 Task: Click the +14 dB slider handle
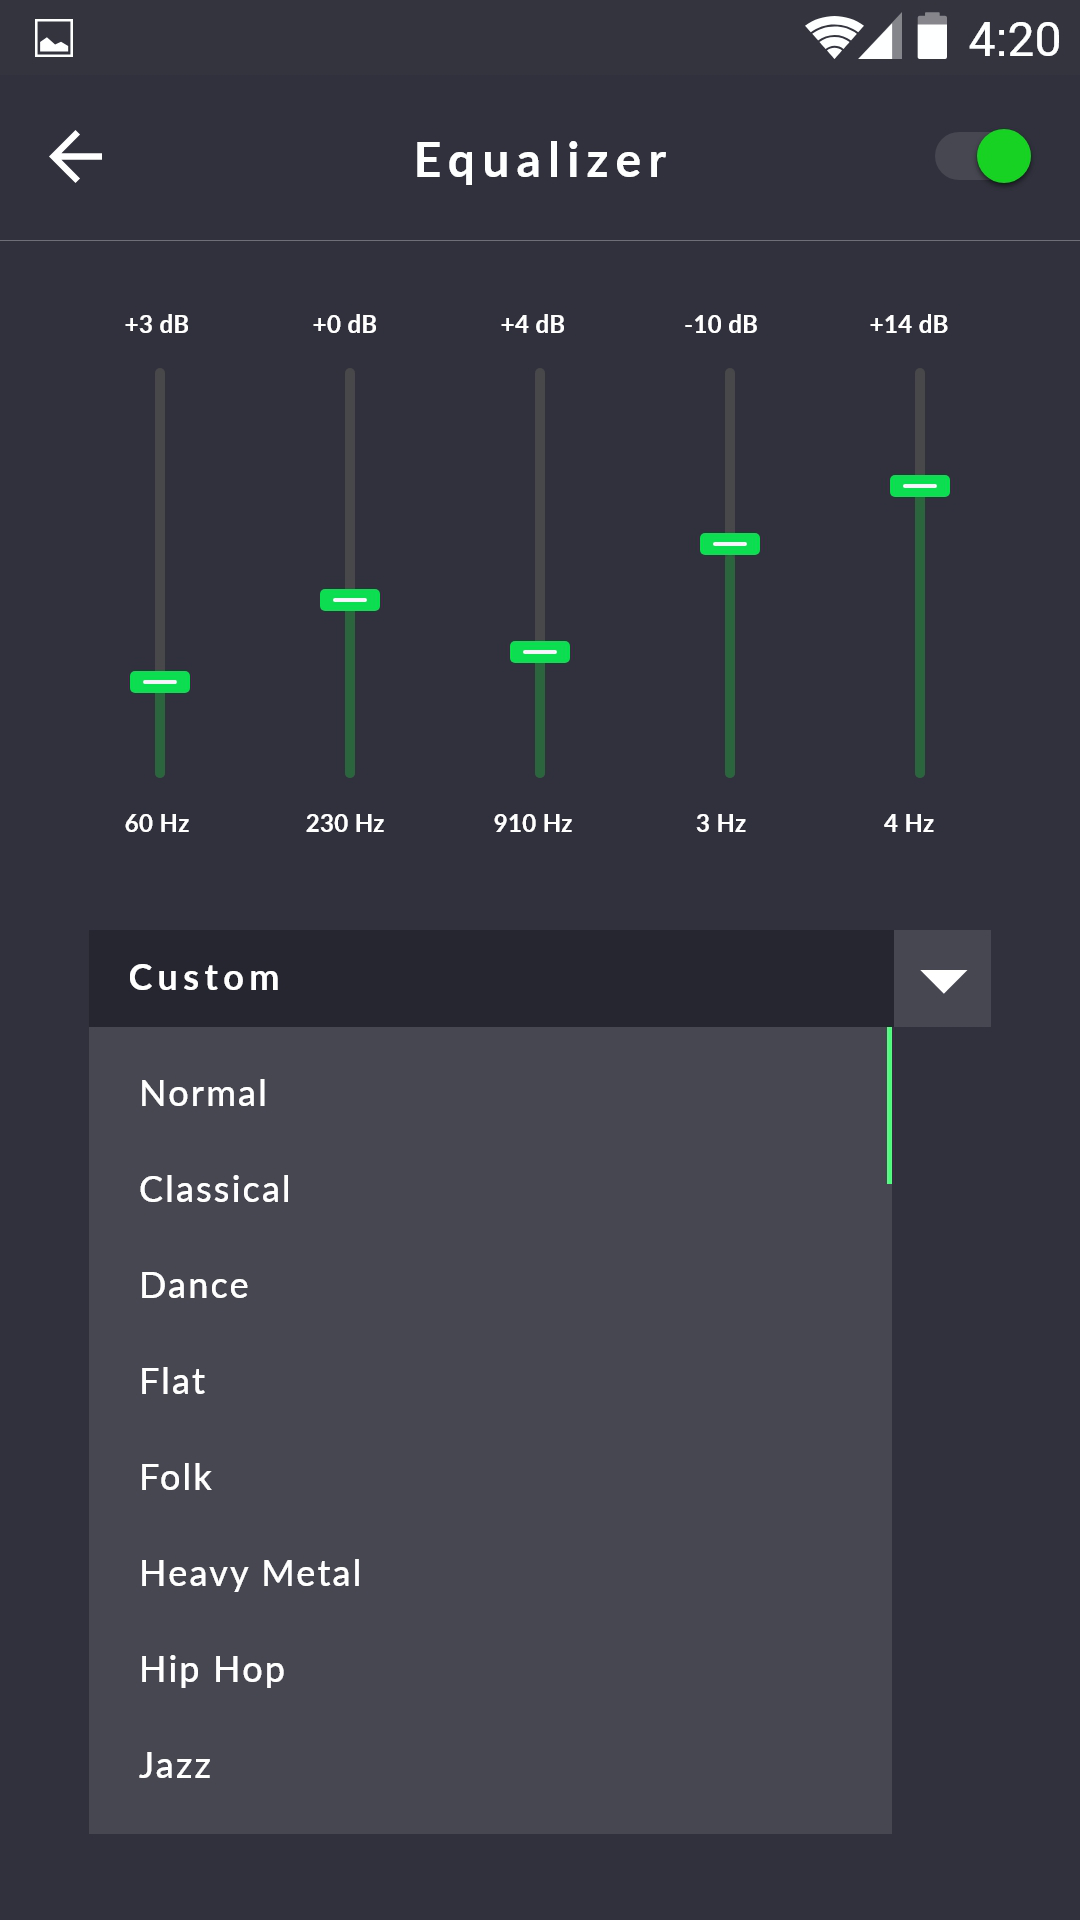coord(920,486)
